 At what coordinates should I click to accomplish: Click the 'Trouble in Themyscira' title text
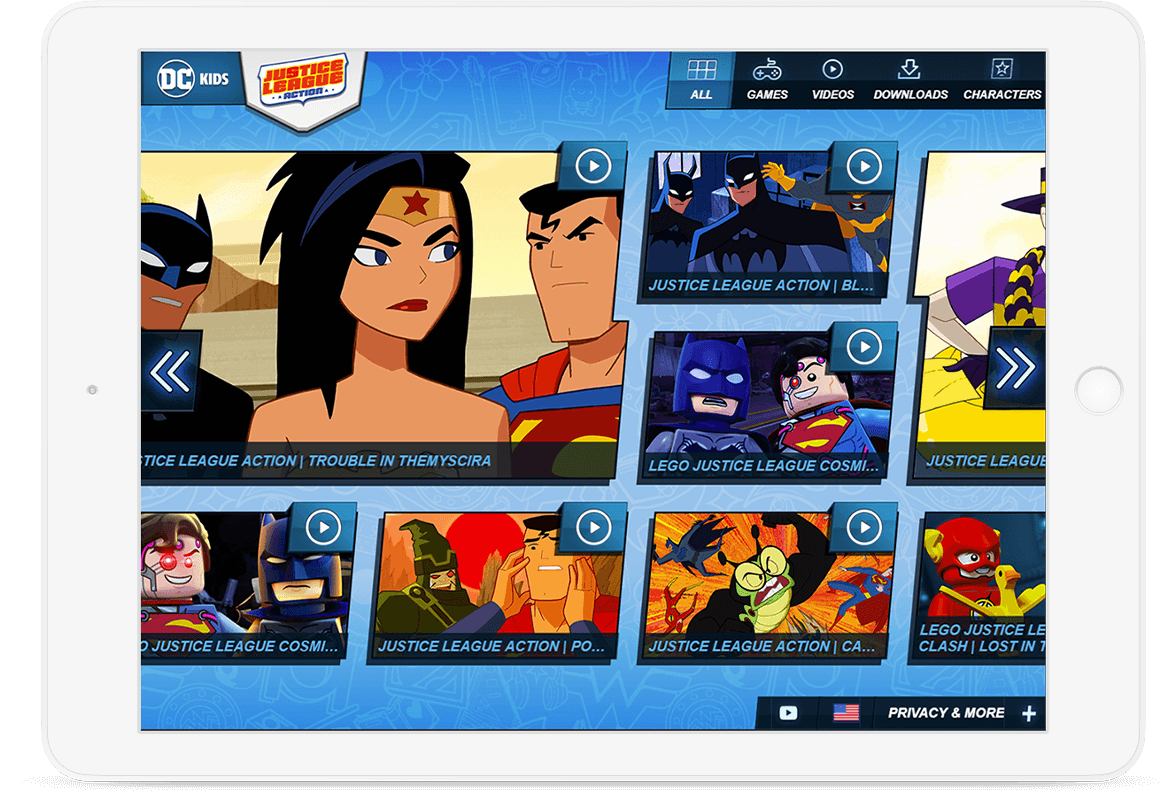[400, 461]
